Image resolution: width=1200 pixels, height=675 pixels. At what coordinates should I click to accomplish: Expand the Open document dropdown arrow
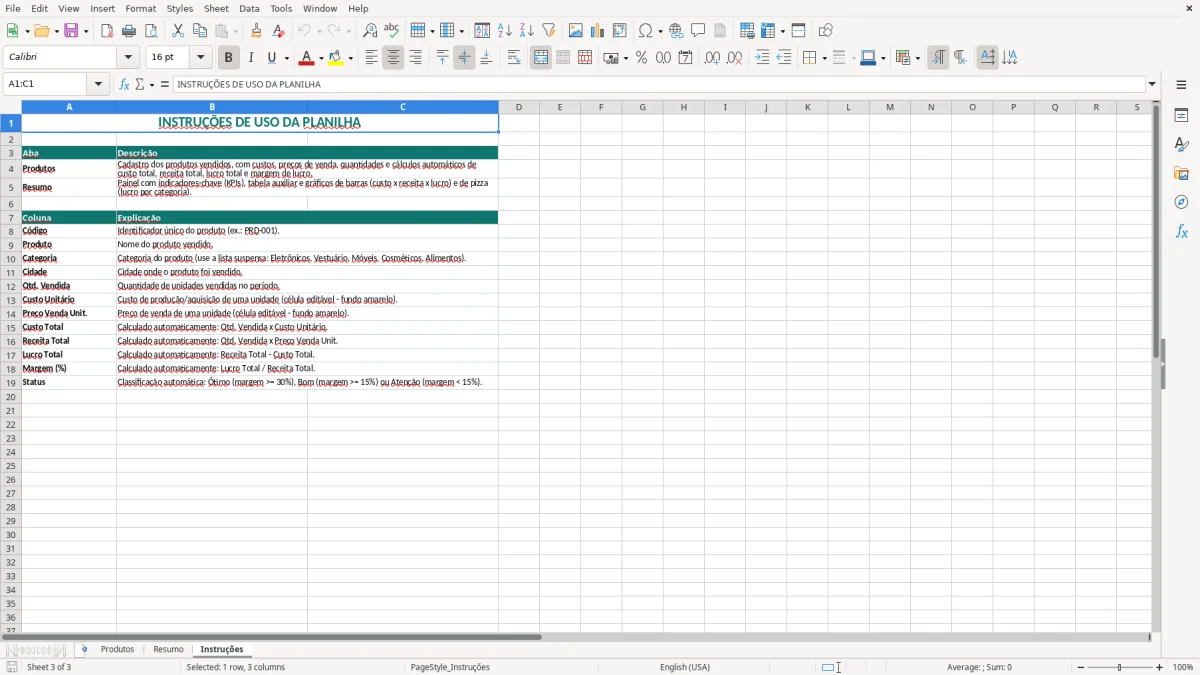click(55, 31)
